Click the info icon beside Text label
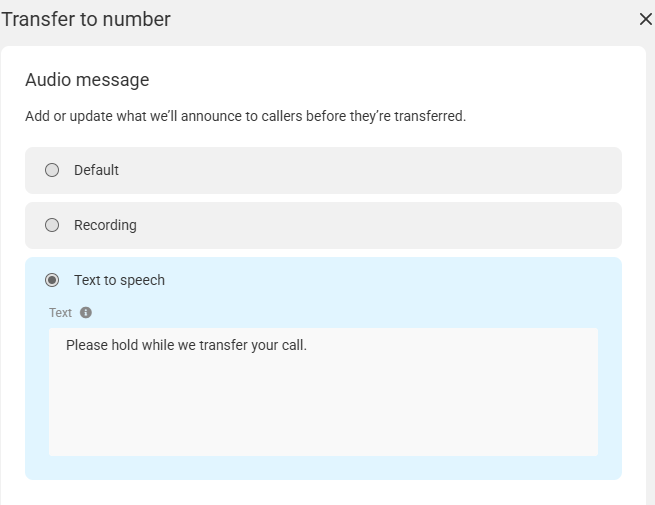 (86, 312)
